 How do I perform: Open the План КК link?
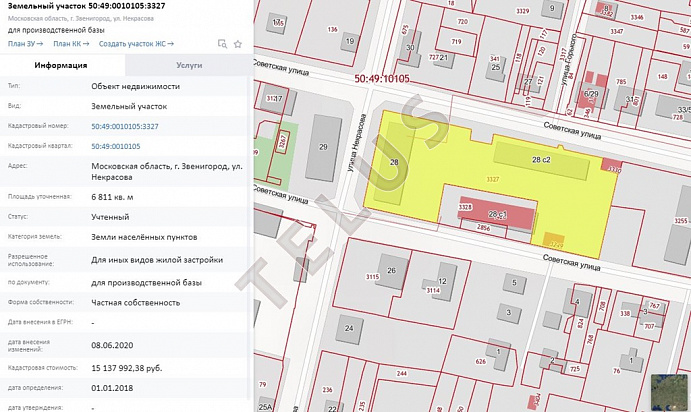(71, 44)
